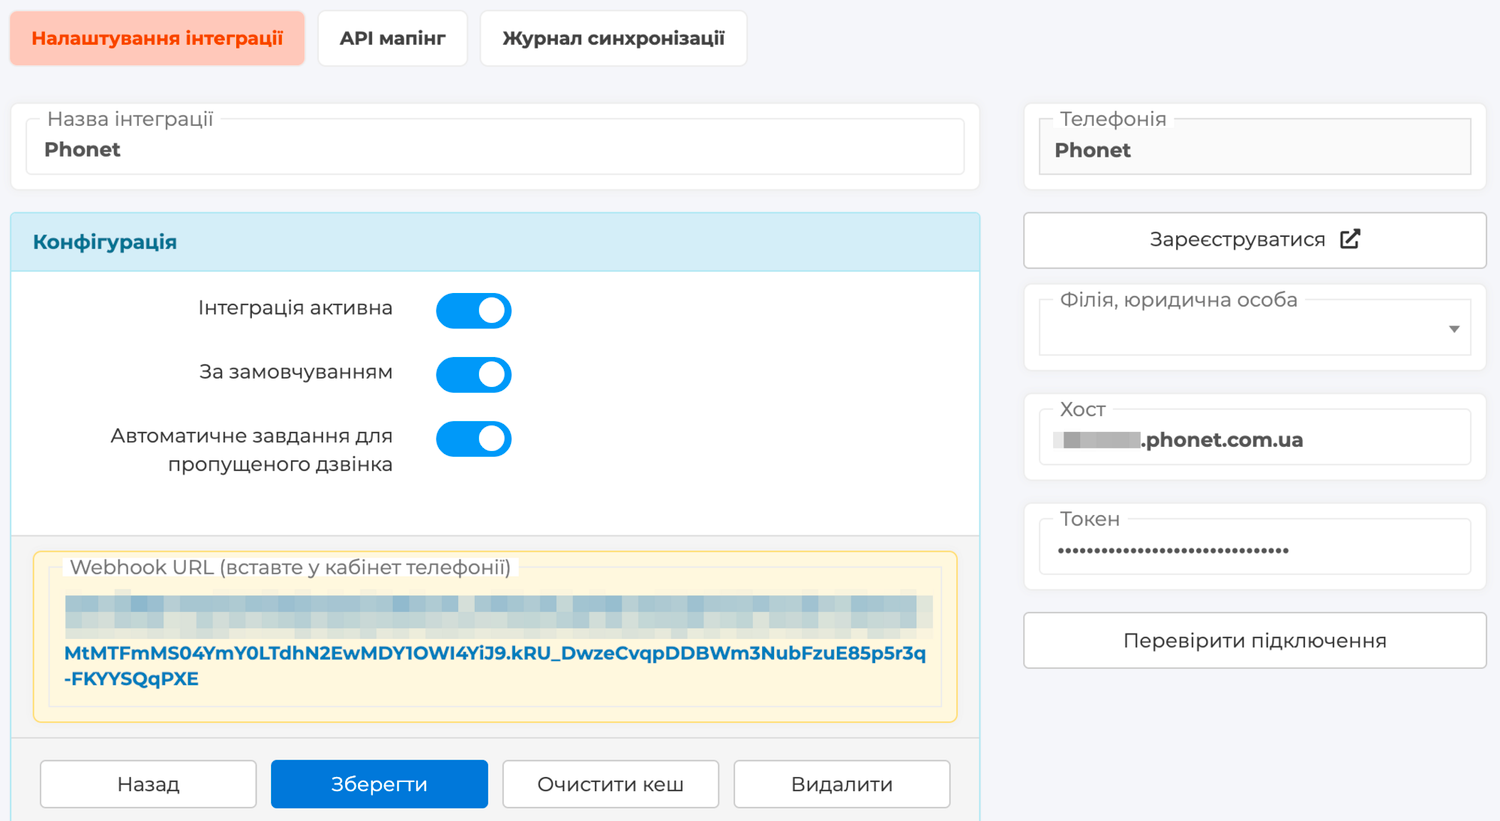The height and width of the screenshot is (821, 1500).
Task: Disable automatic task for missed call
Action: click(474, 439)
